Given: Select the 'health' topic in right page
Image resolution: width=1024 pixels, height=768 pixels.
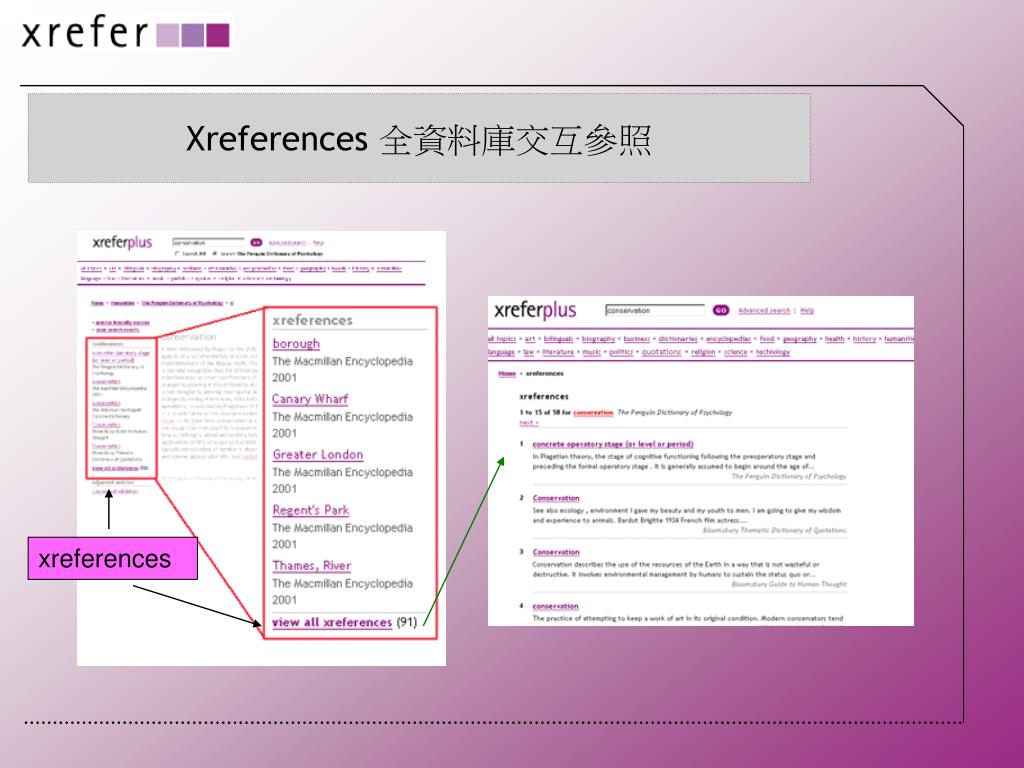Looking at the screenshot, I should 835,338.
